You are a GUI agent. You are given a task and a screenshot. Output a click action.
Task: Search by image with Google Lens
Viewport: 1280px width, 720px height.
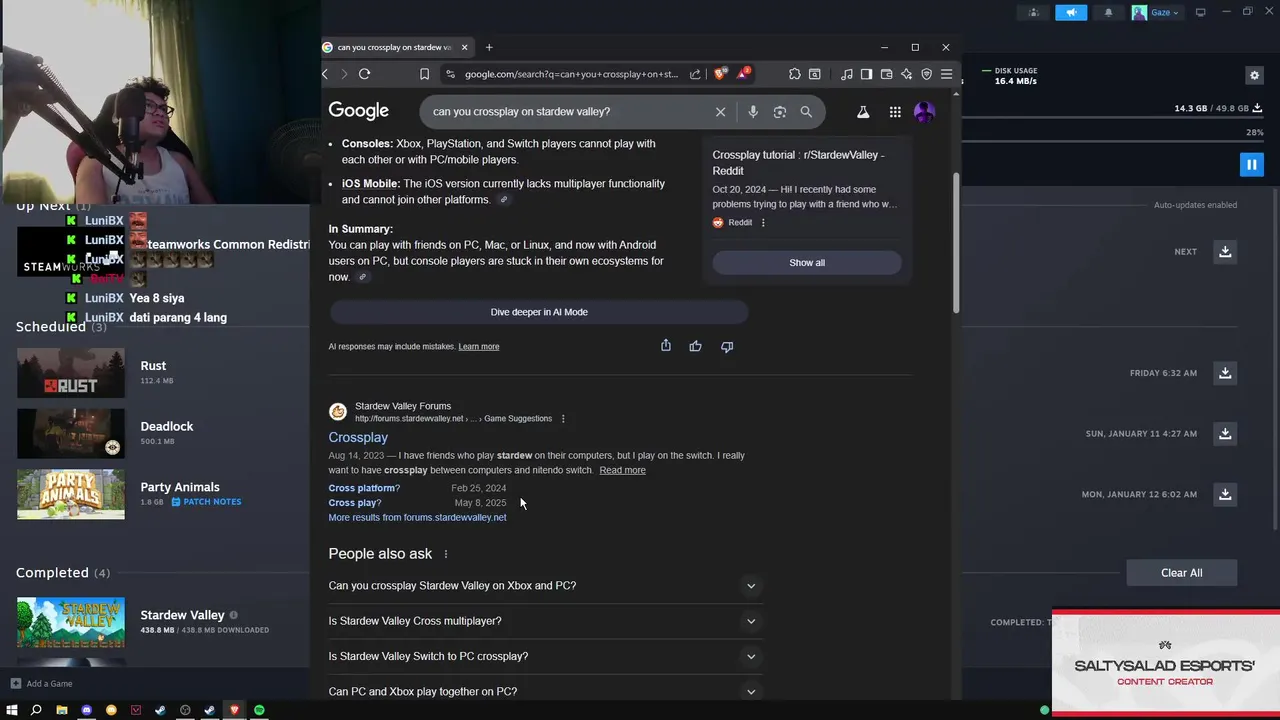click(x=780, y=112)
